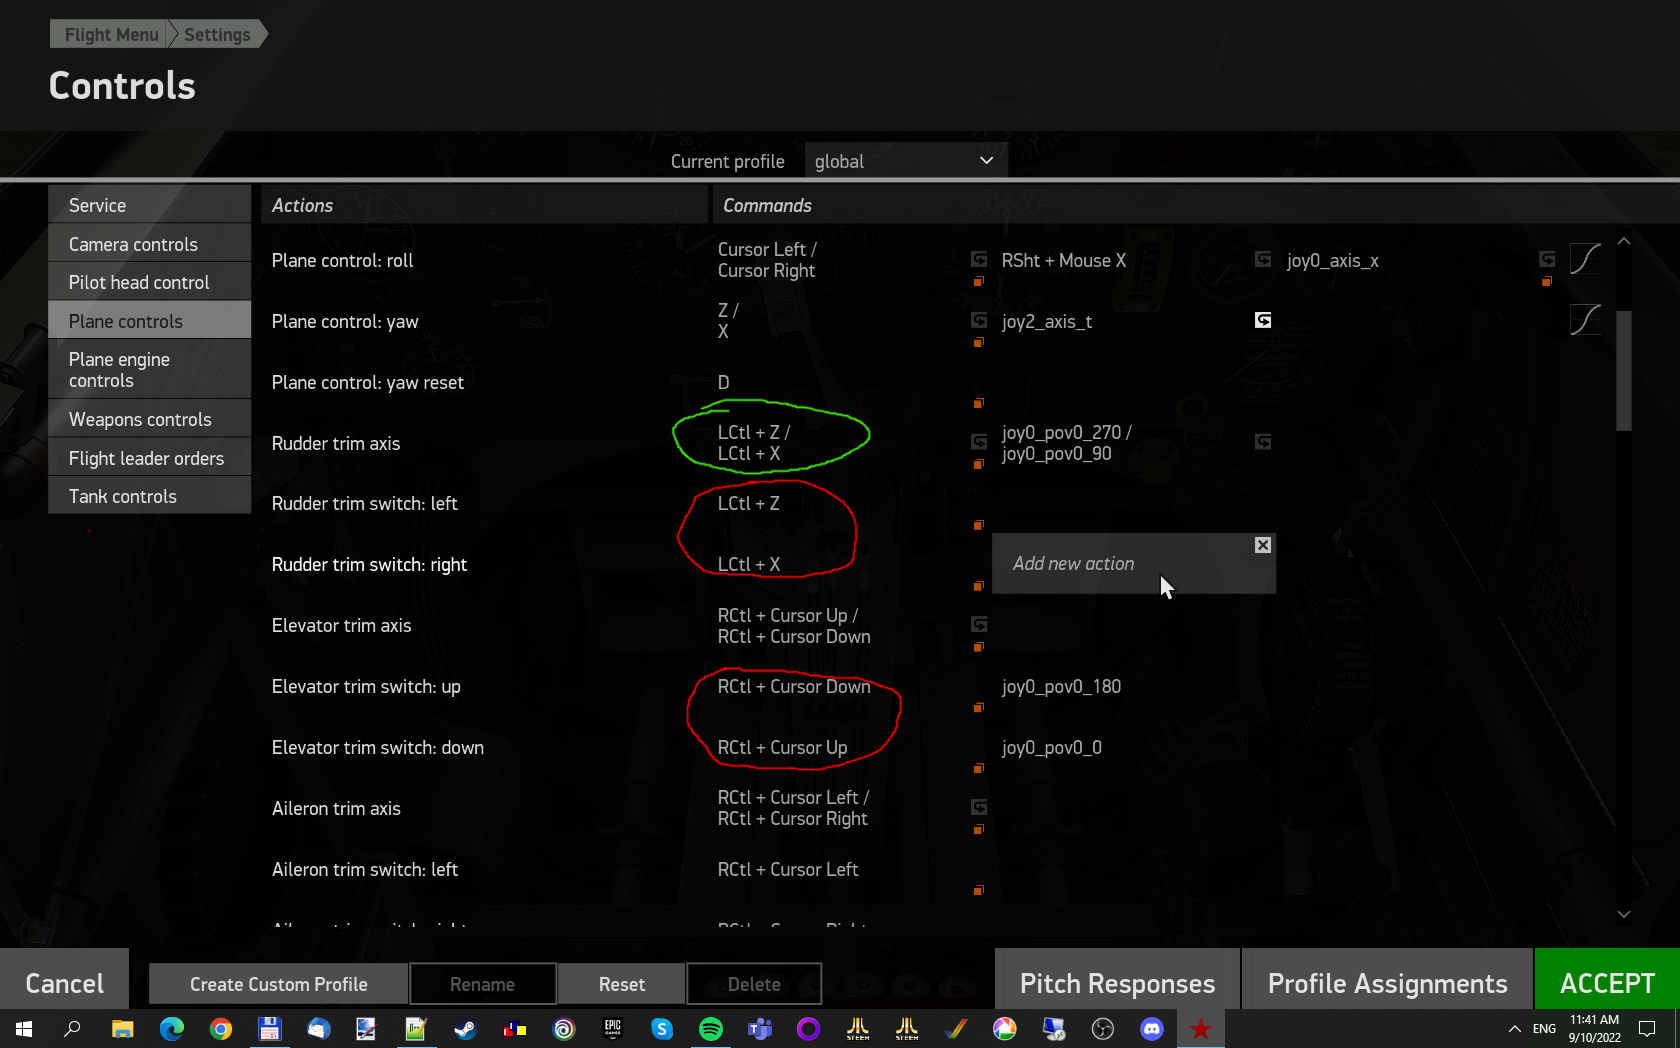The image size is (1680, 1048).
Task: Click the Reset button
Action: tap(622, 984)
